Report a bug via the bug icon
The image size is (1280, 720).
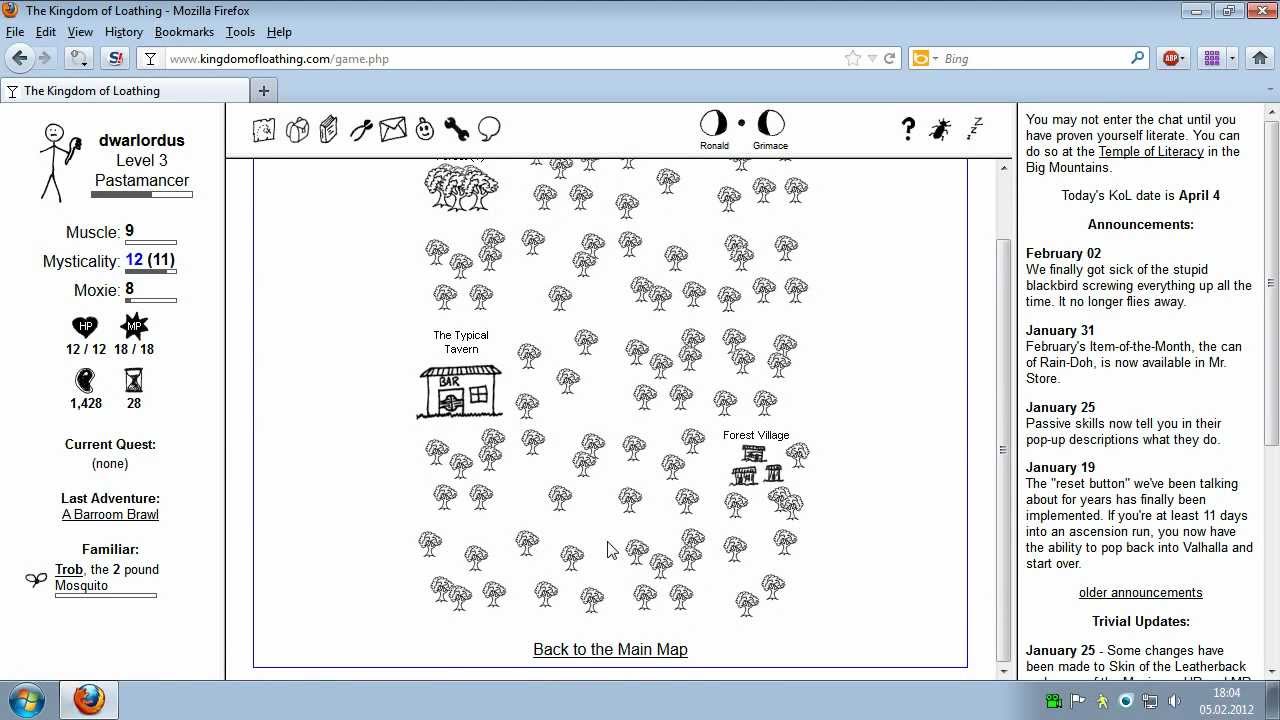tap(940, 128)
